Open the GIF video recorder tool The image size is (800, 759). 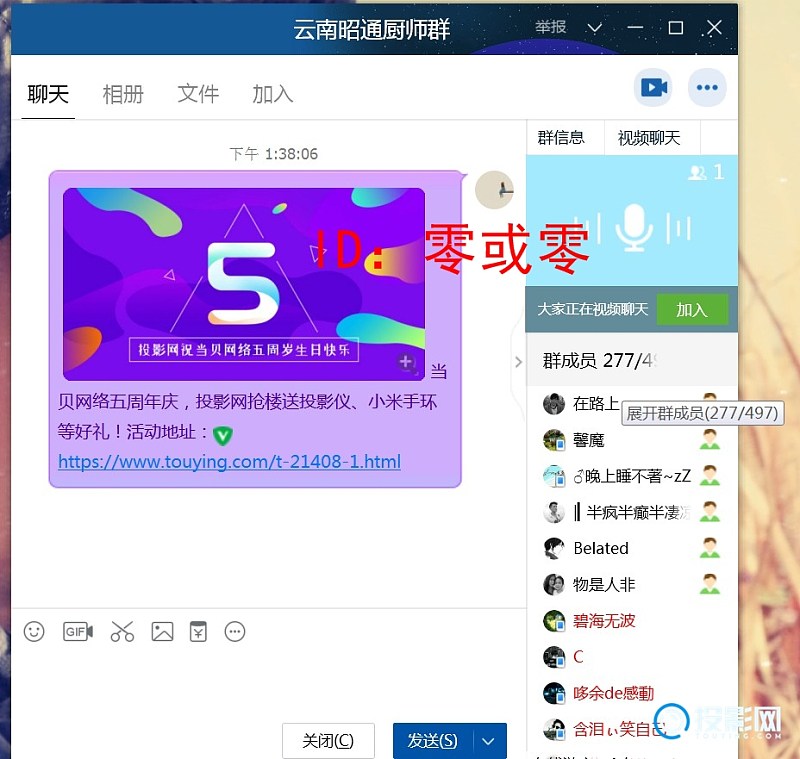click(78, 632)
